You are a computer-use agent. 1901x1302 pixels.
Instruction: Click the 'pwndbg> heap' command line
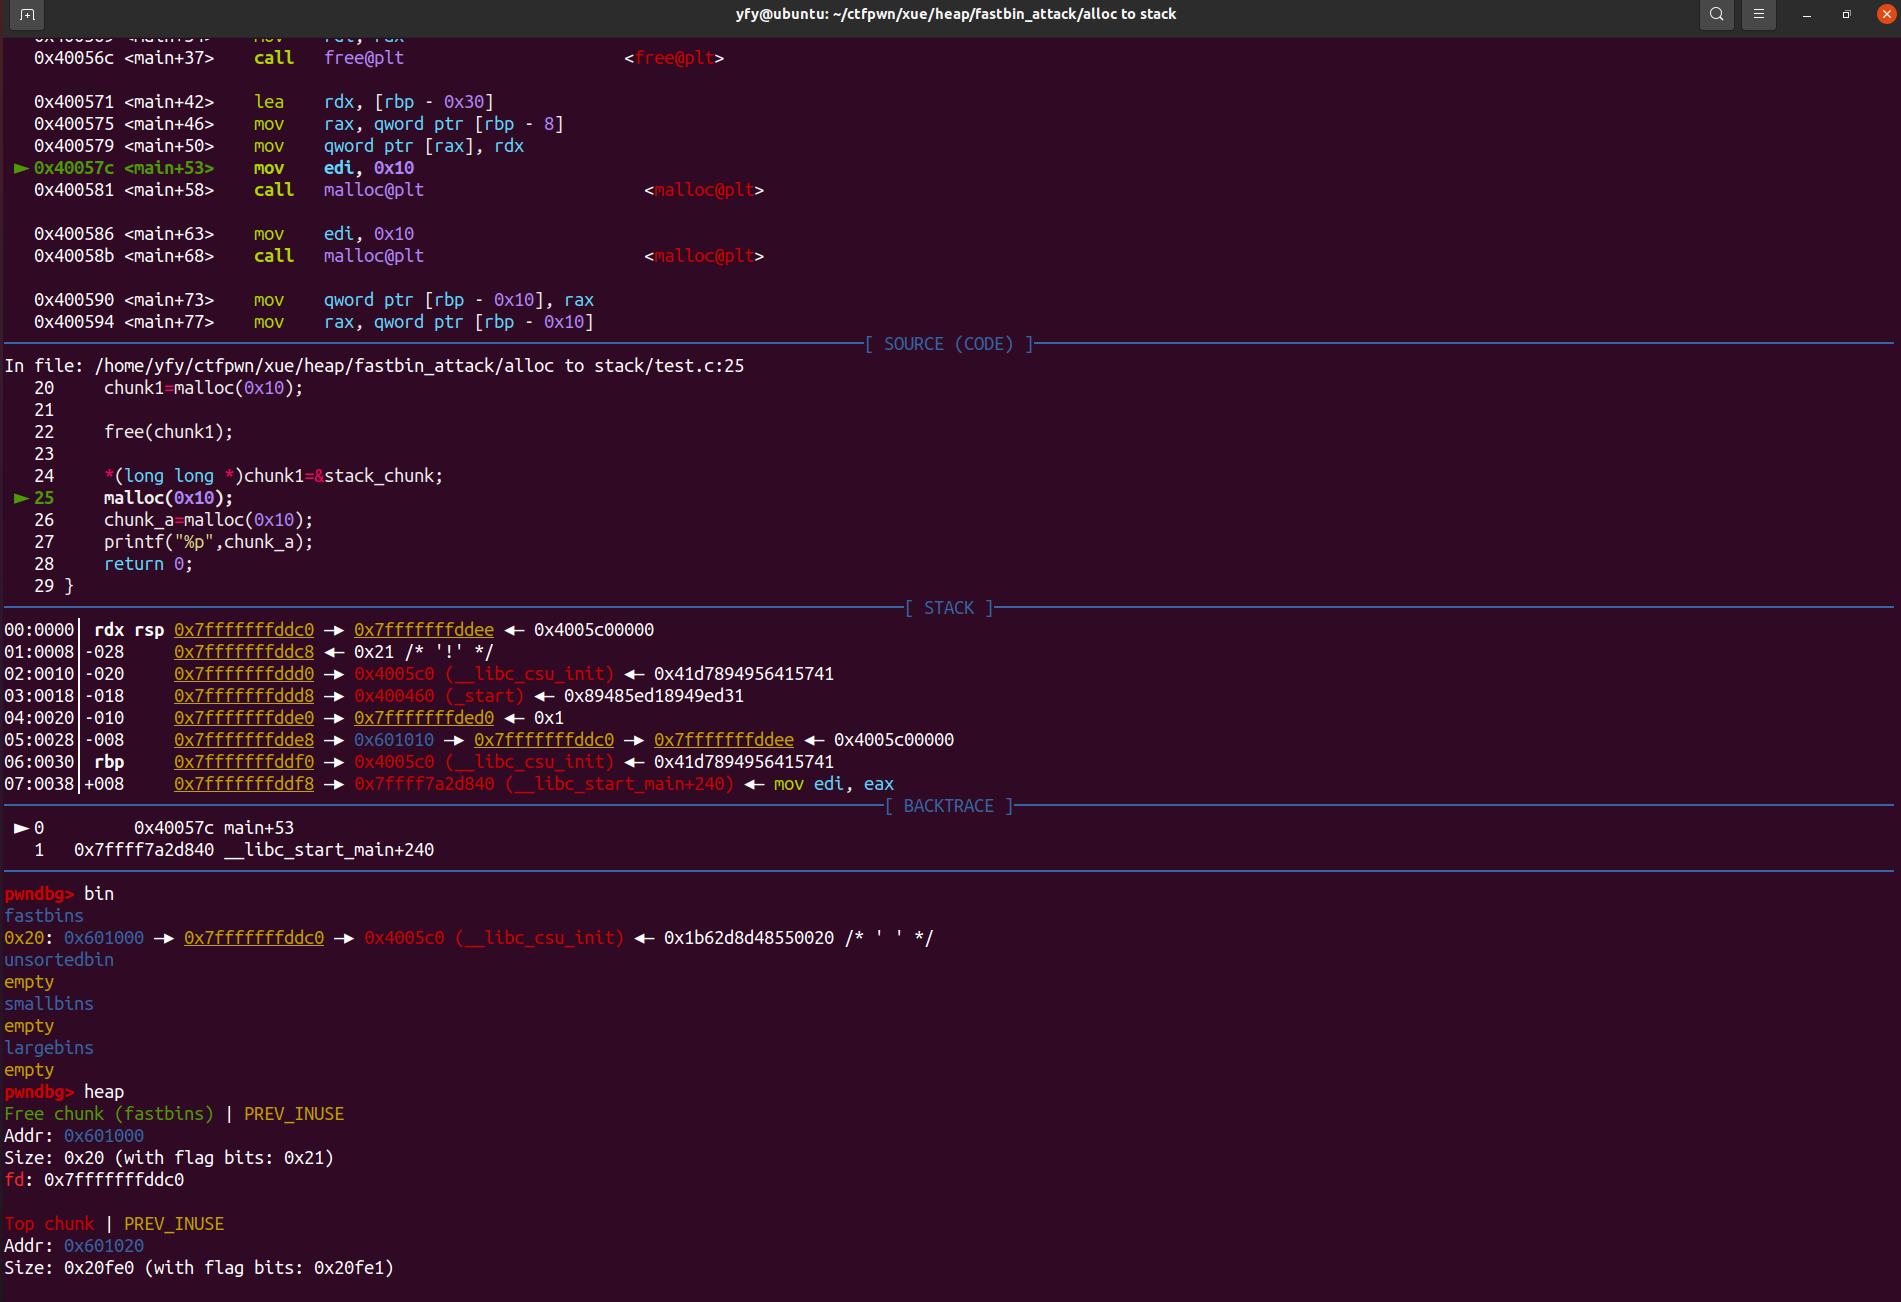click(x=64, y=1092)
